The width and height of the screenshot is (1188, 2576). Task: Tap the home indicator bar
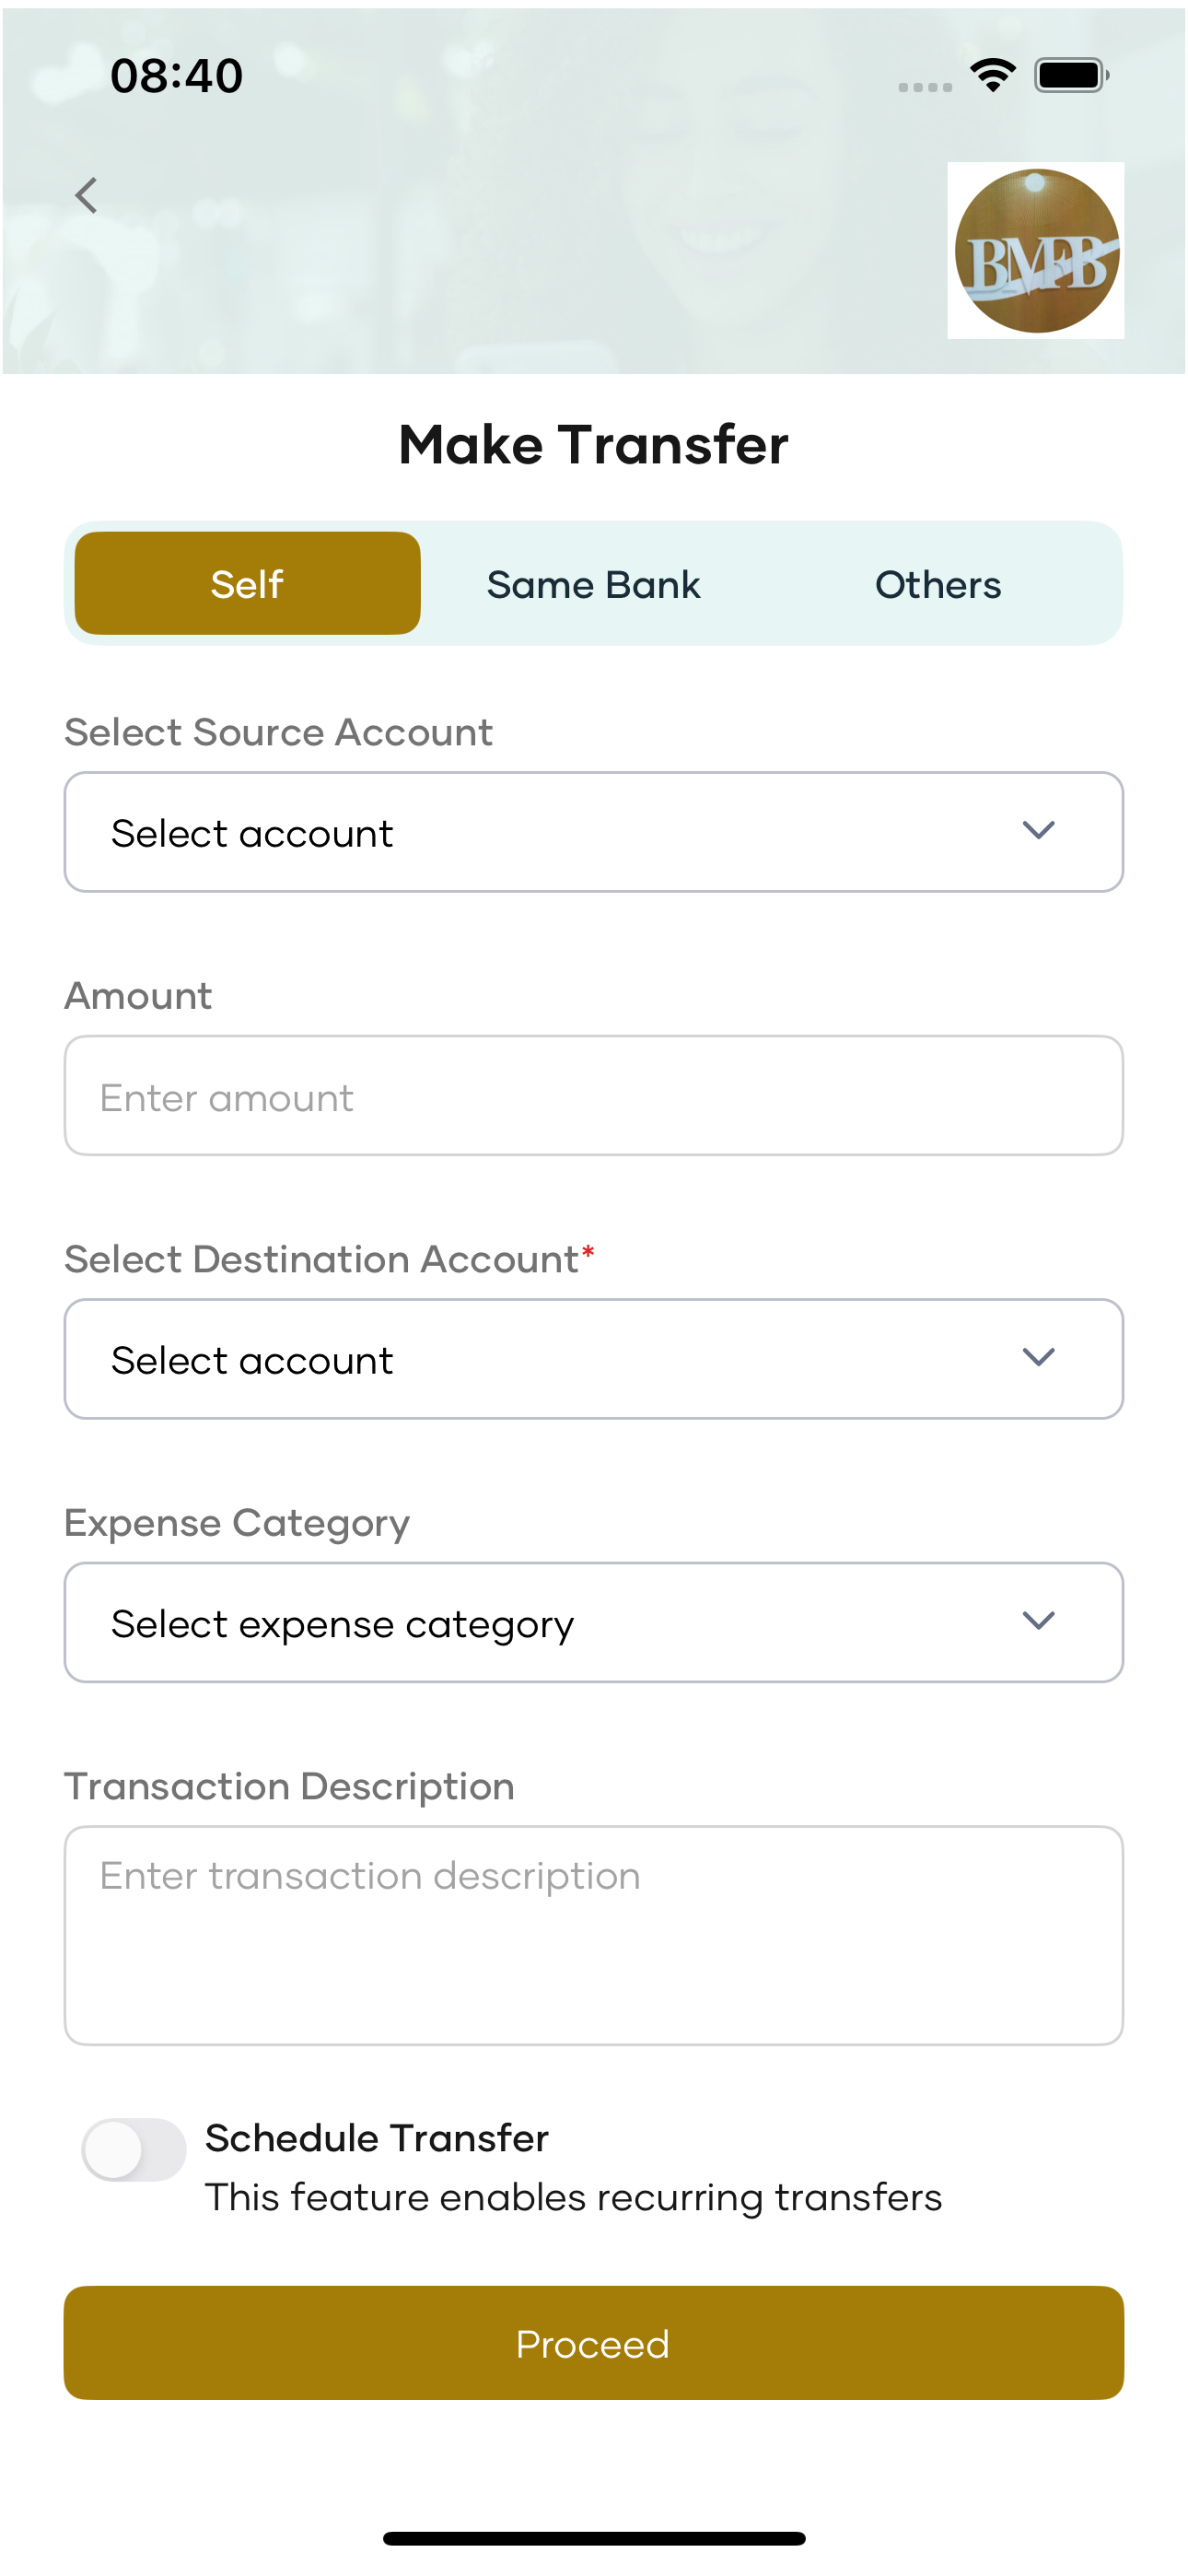coord(594,2538)
